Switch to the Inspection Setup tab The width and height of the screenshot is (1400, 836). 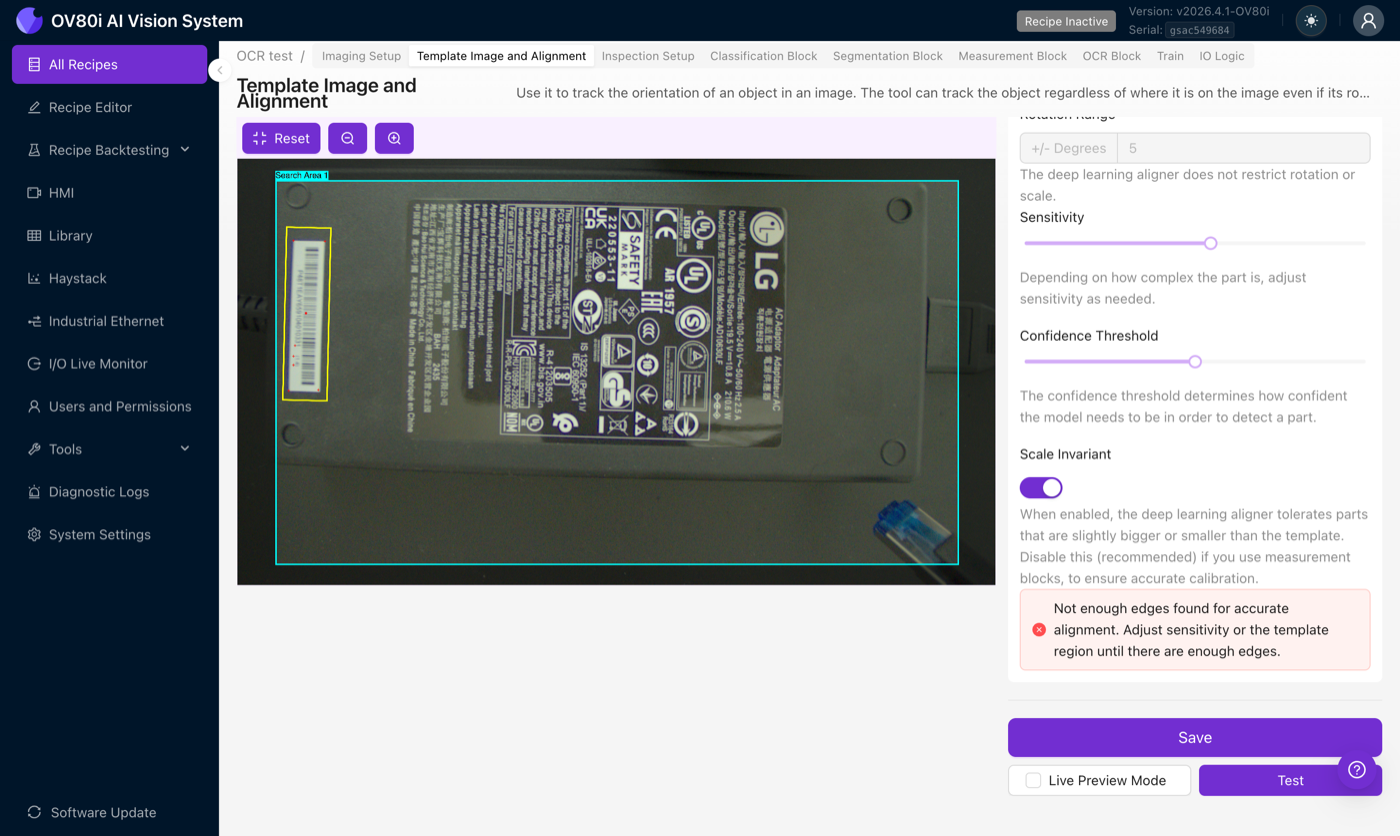(x=648, y=56)
